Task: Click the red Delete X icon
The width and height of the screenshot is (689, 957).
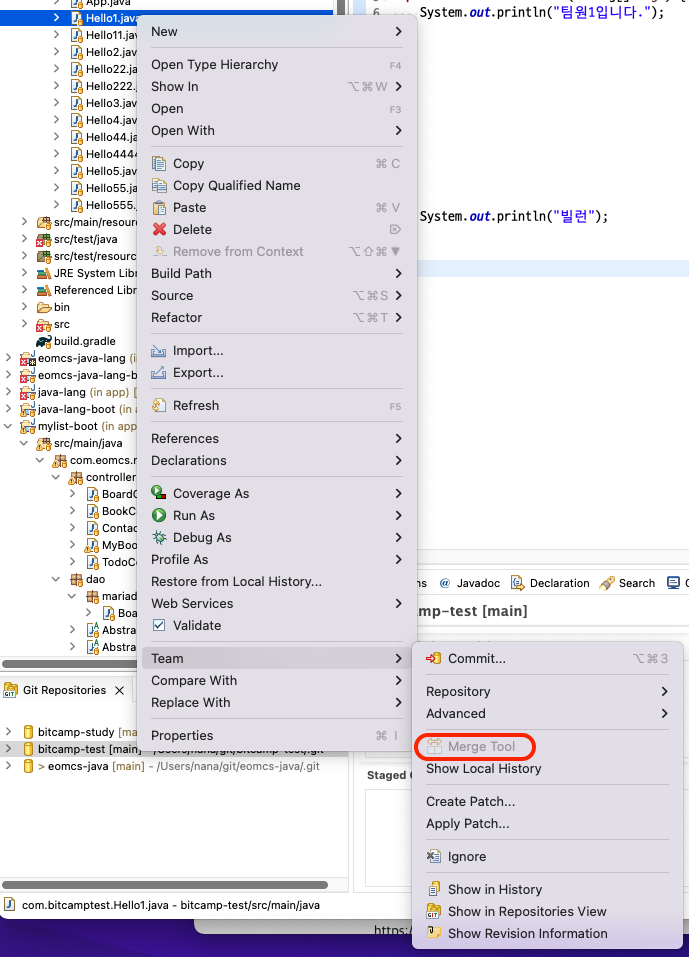Action: (159, 229)
